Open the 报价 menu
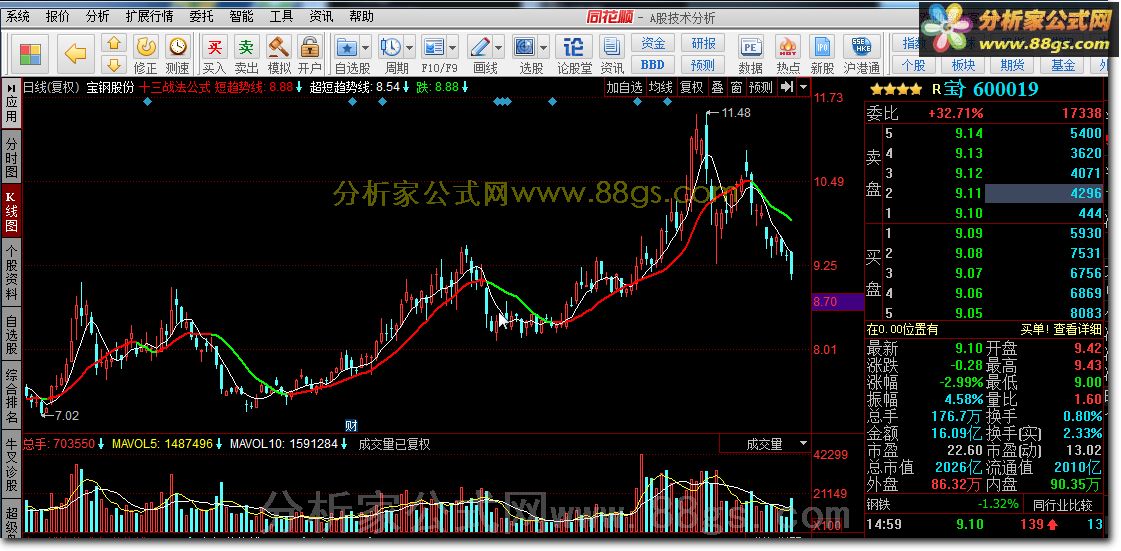The image size is (1121, 551). pyautogui.click(x=57, y=16)
